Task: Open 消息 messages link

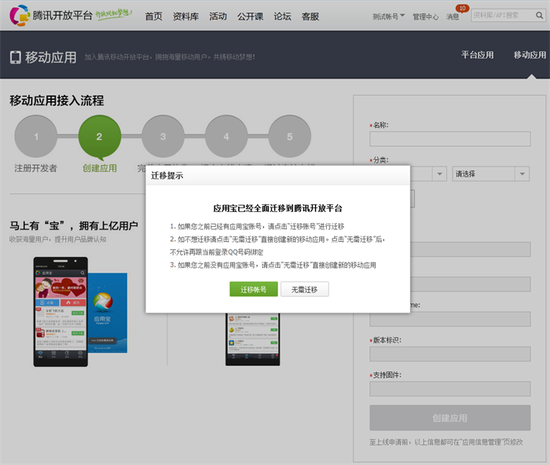Action: click(x=452, y=17)
